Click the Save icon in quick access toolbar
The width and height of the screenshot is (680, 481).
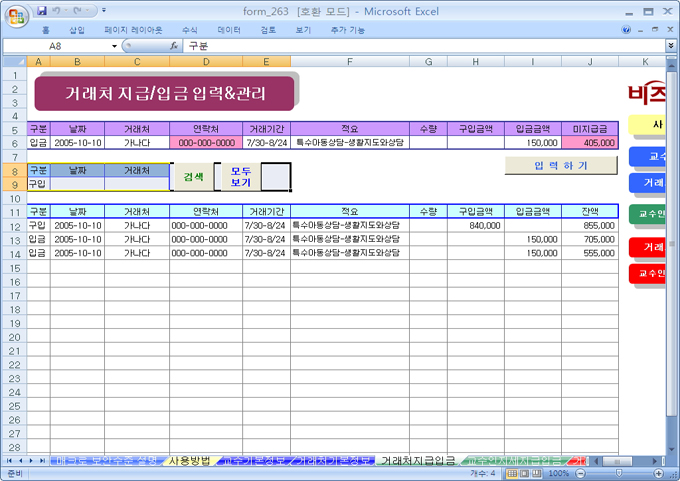43,10
